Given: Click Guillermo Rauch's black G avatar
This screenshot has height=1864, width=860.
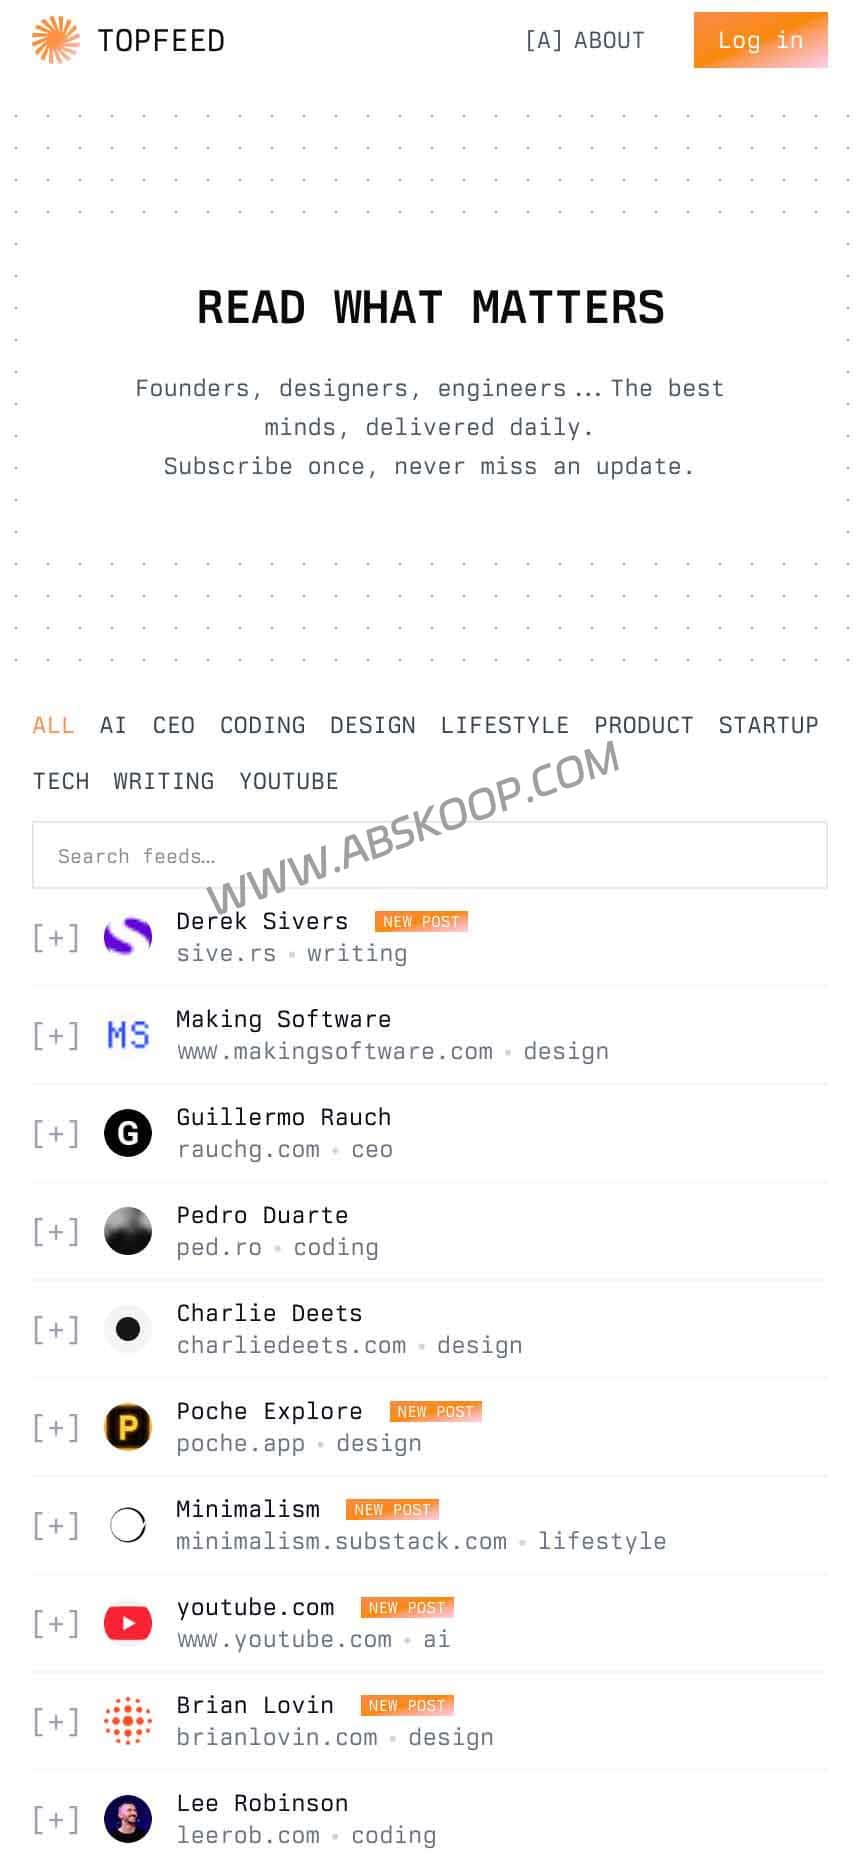Looking at the screenshot, I should pyautogui.click(x=128, y=1133).
